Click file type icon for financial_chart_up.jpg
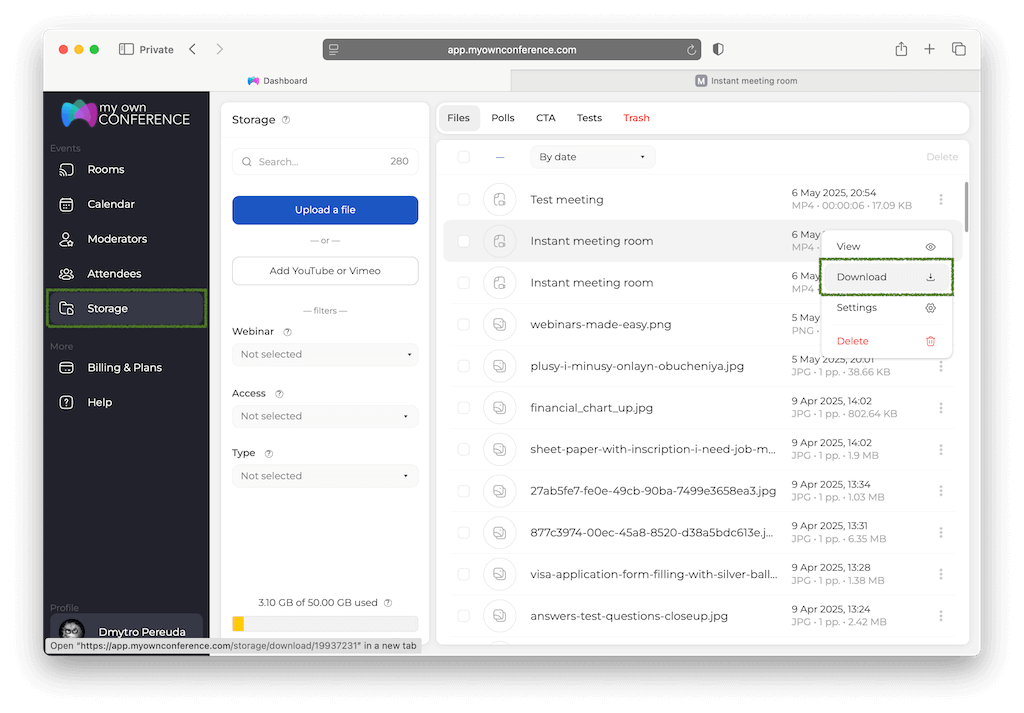1024x713 pixels. [x=499, y=408]
